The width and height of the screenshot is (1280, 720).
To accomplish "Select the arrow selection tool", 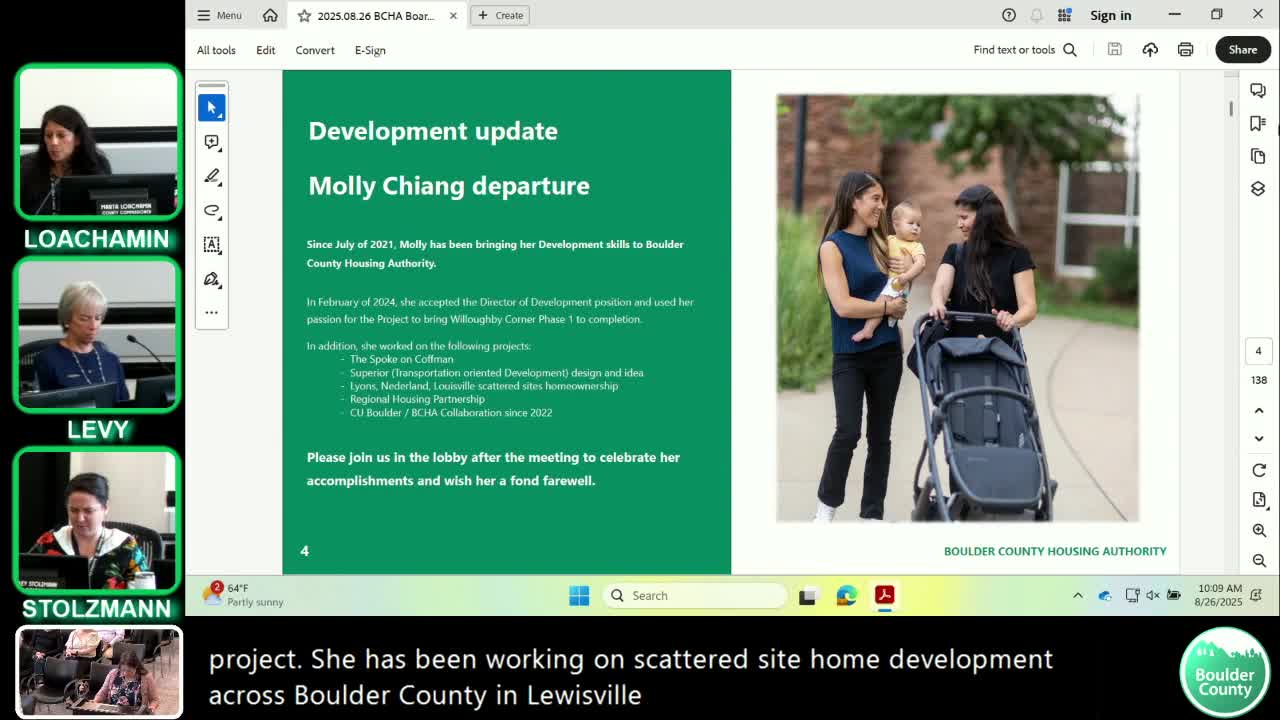I will [x=212, y=107].
